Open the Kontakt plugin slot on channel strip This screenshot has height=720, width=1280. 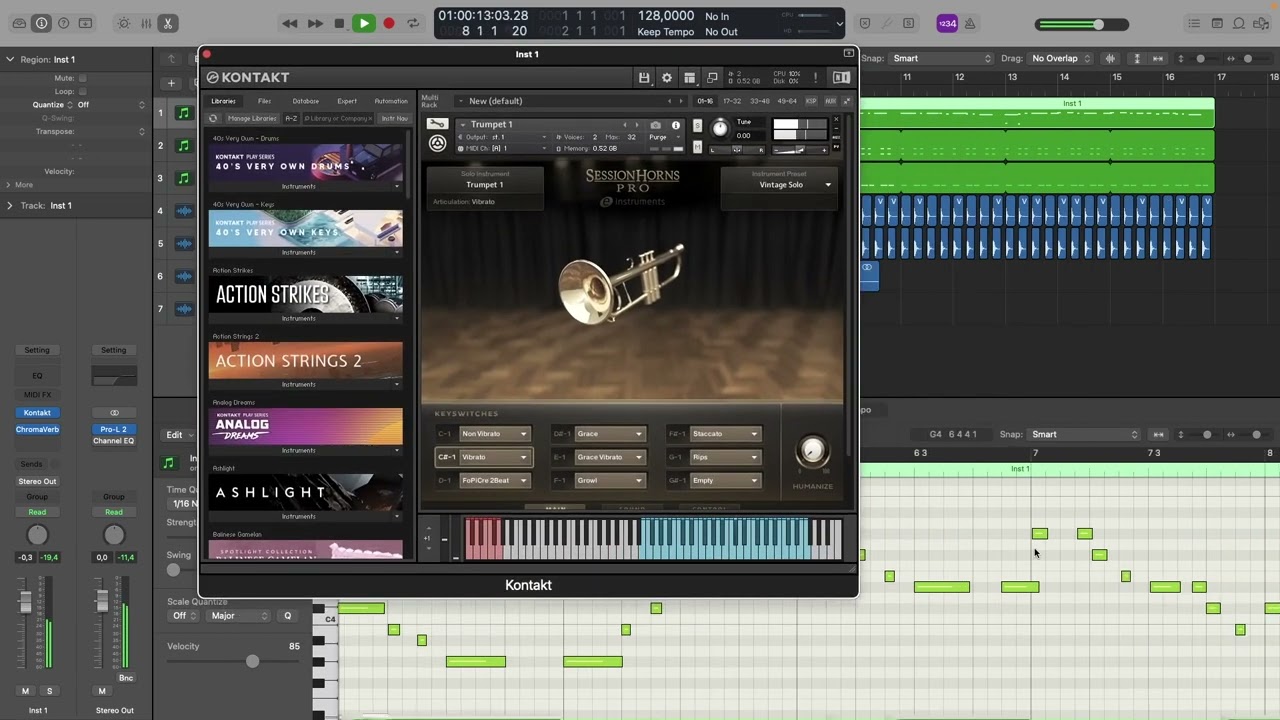click(x=37, y=413)
